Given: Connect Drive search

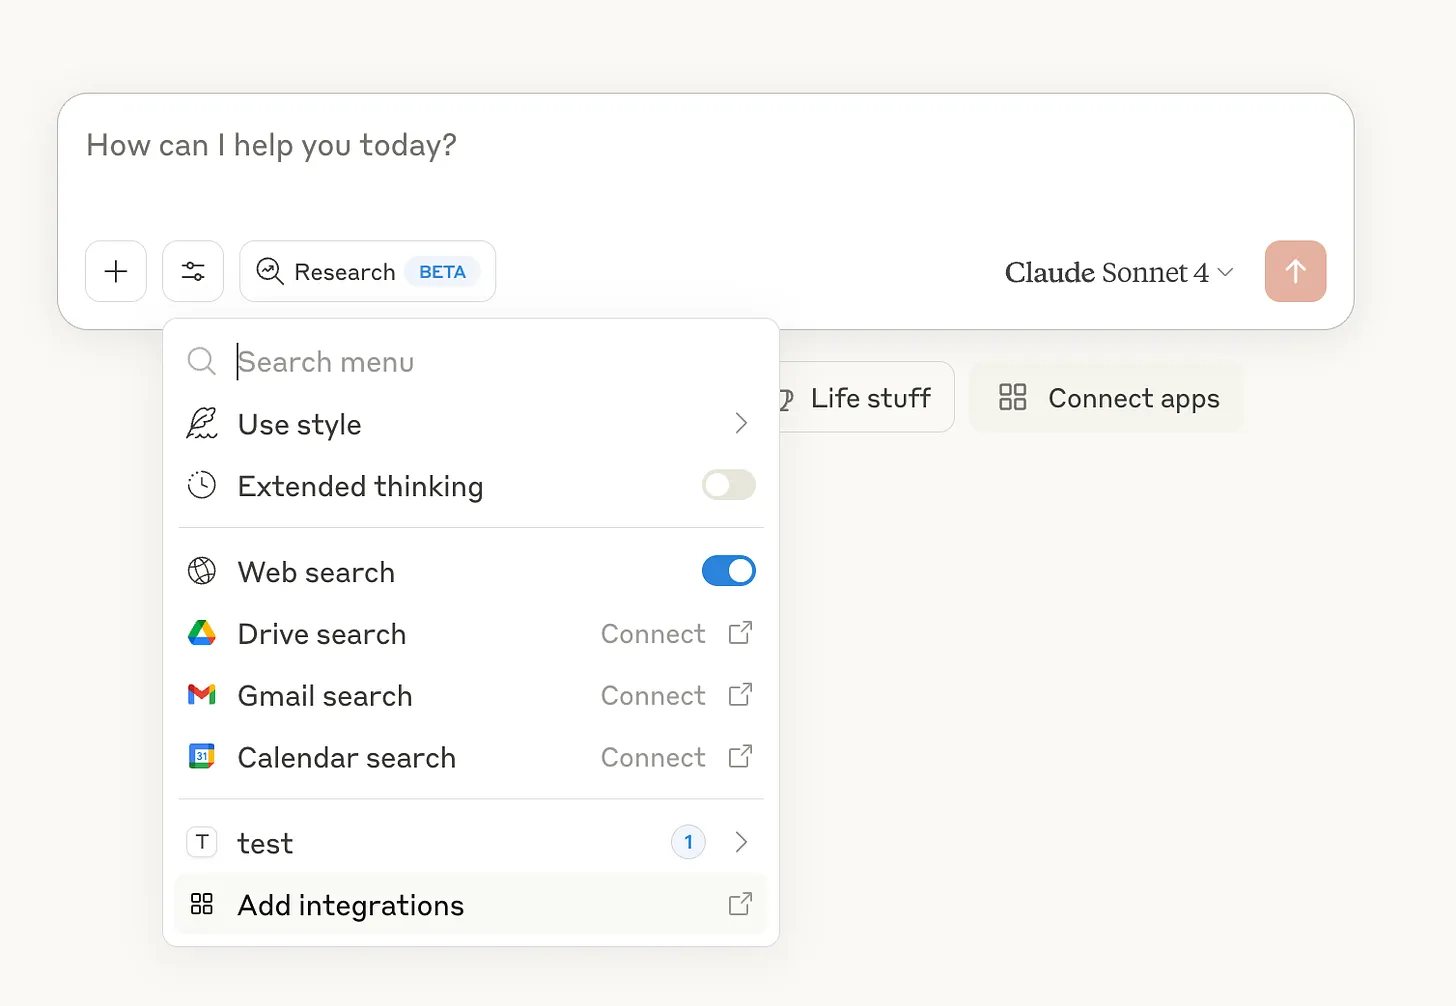Looking at the screenshot, I should pos(653,634).
